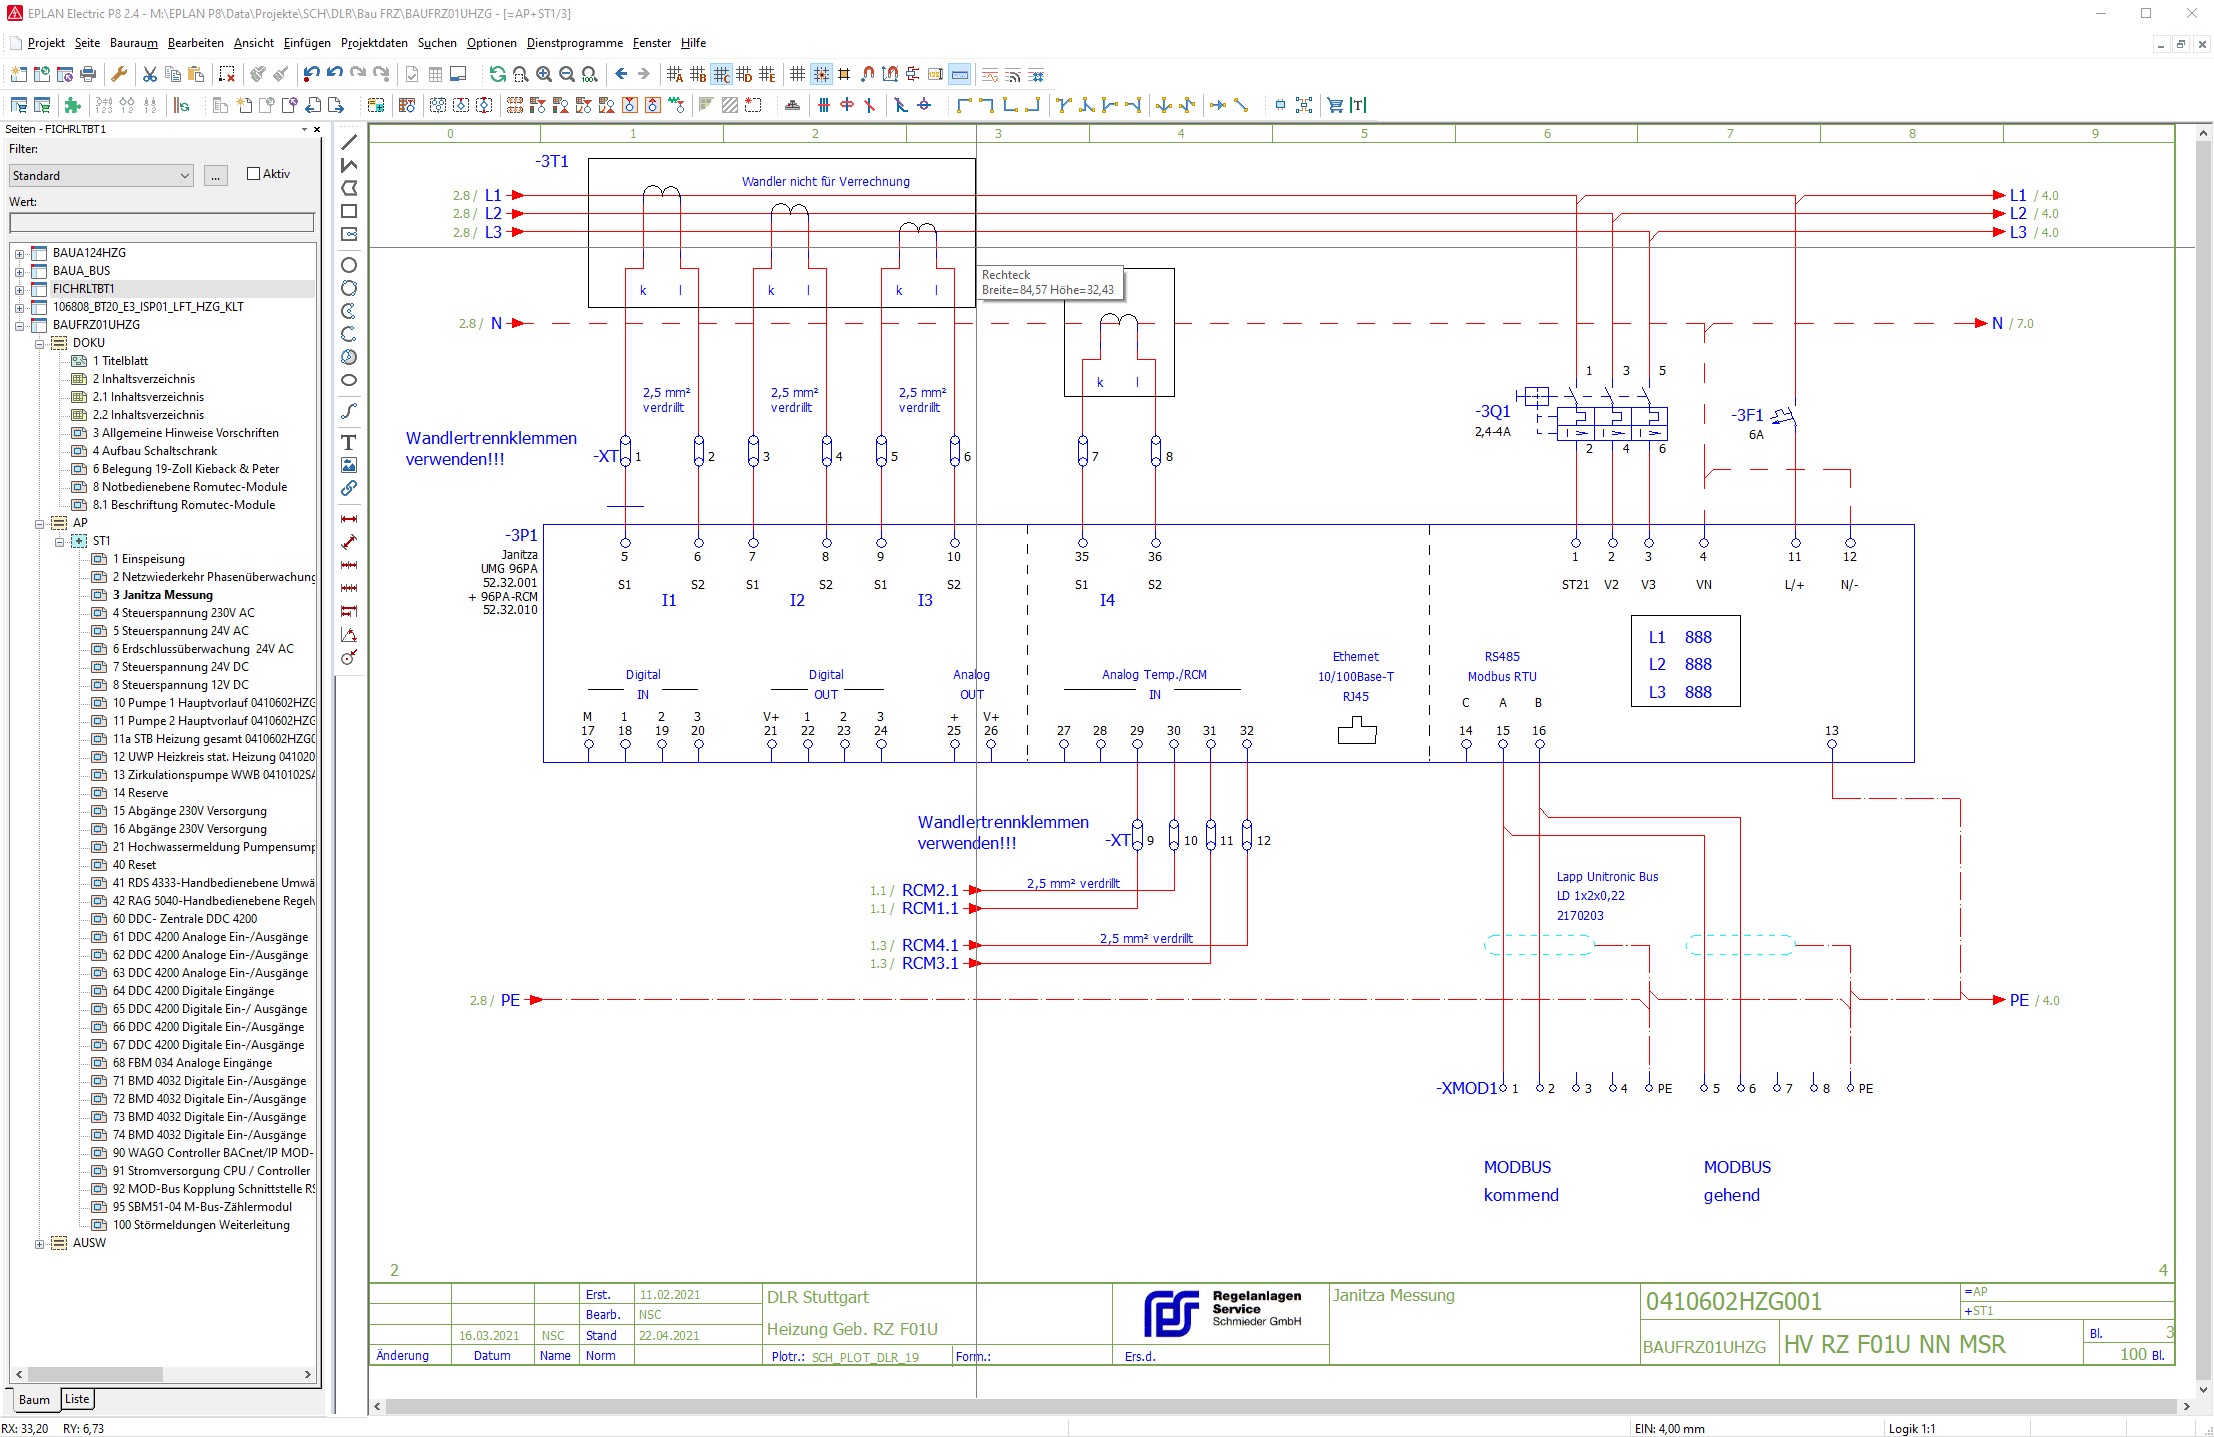Viewport: 2214px width, 1437px height.
Task: Click the filter browse '...' button
Action: (x=215, y=176)
